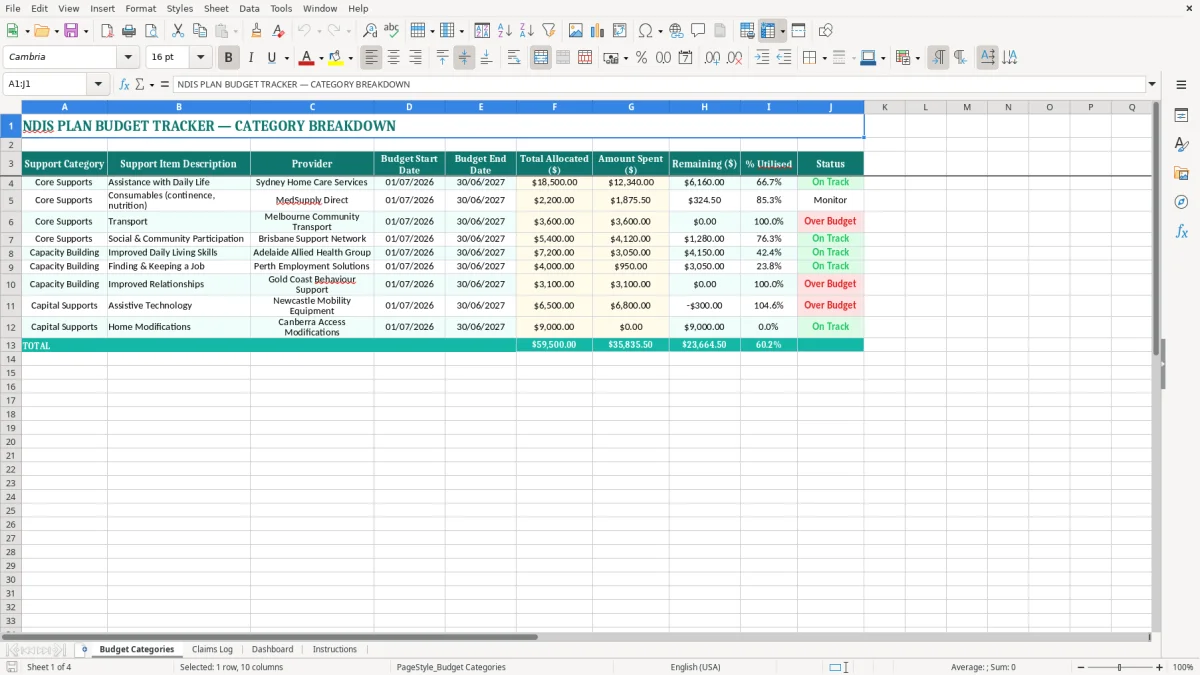Select the column F header
This screenshot has width=1200, height=675.
click(554, 107)
